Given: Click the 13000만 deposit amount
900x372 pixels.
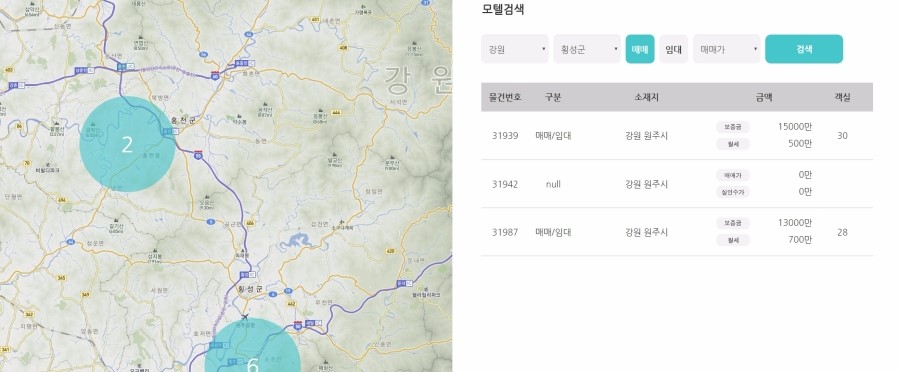Looking at the screenshot, I should point(795,223).
